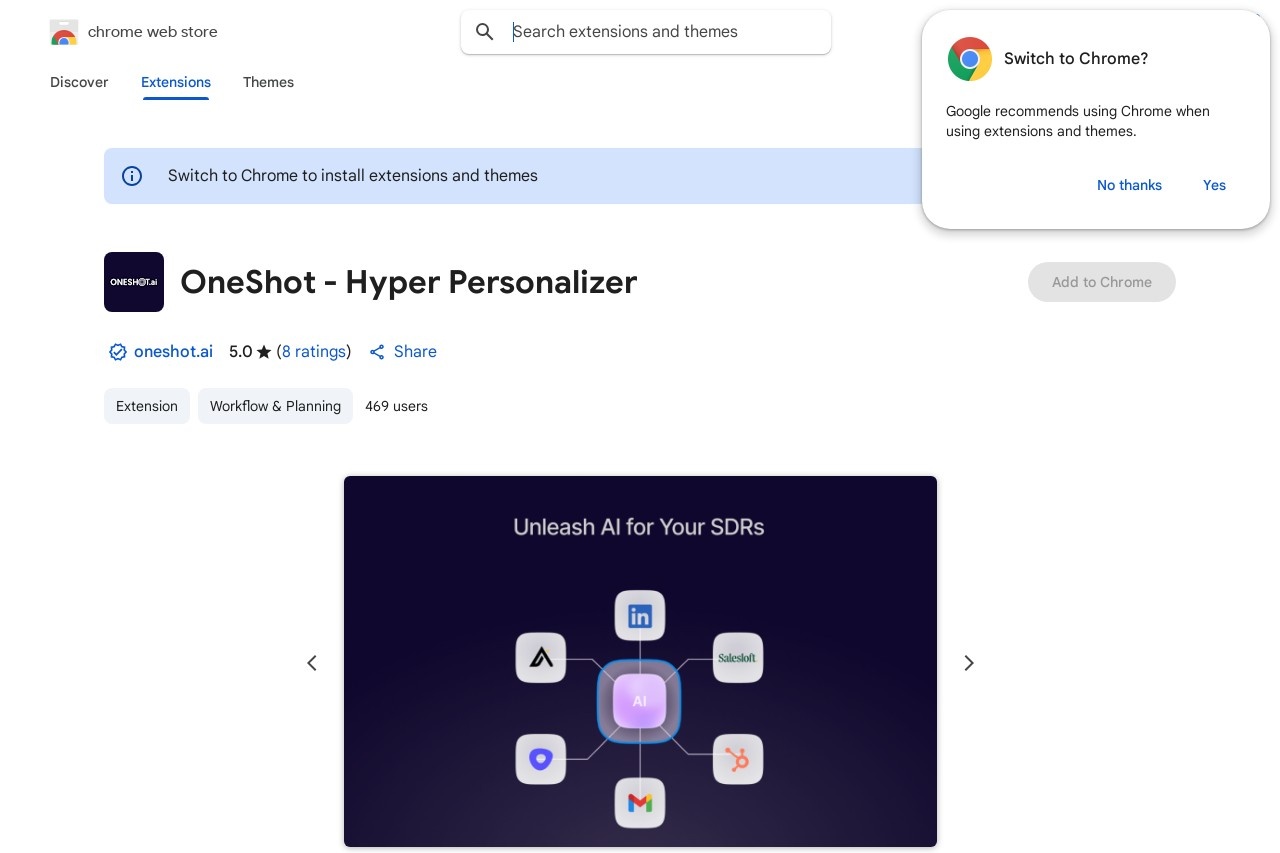Click the OneShot - Hyper Personalizer title
This screenshot has height=853, width=1280.
pos(409,282)
